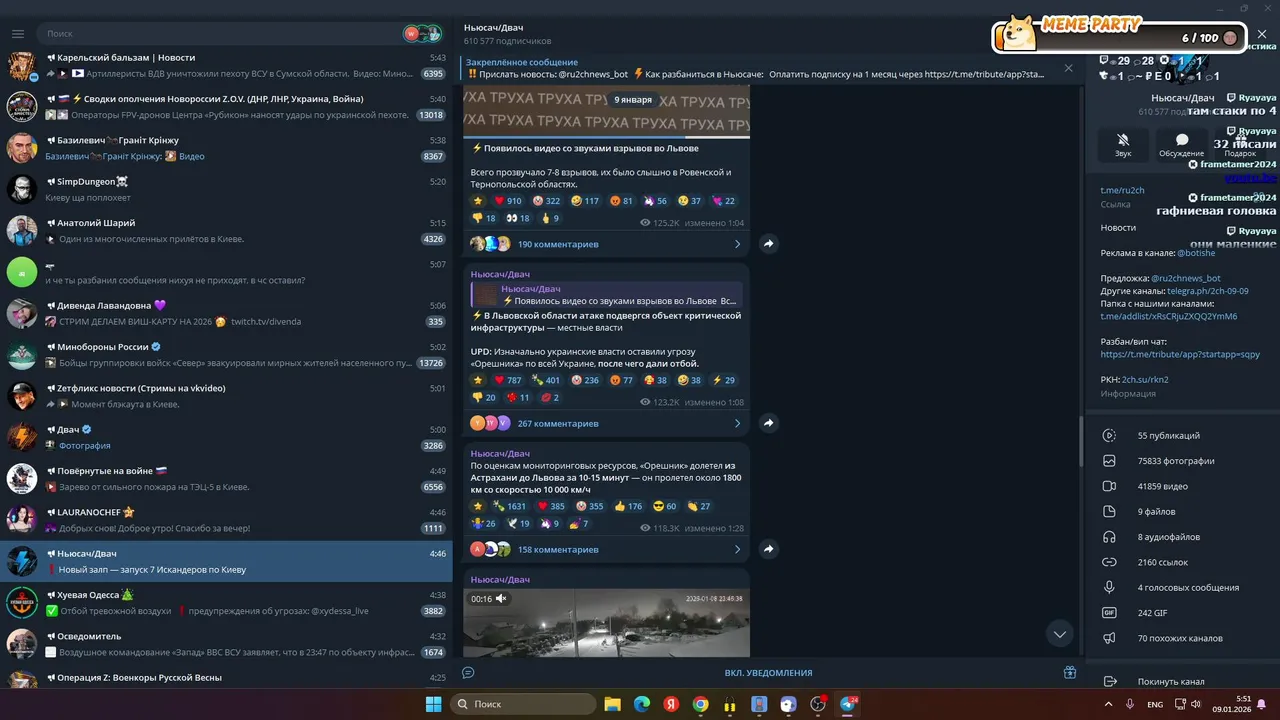Toggle heart reaction showing 385
Image resolution: width=1280 pixels, height=720 pixels.
tap(551, 506)
